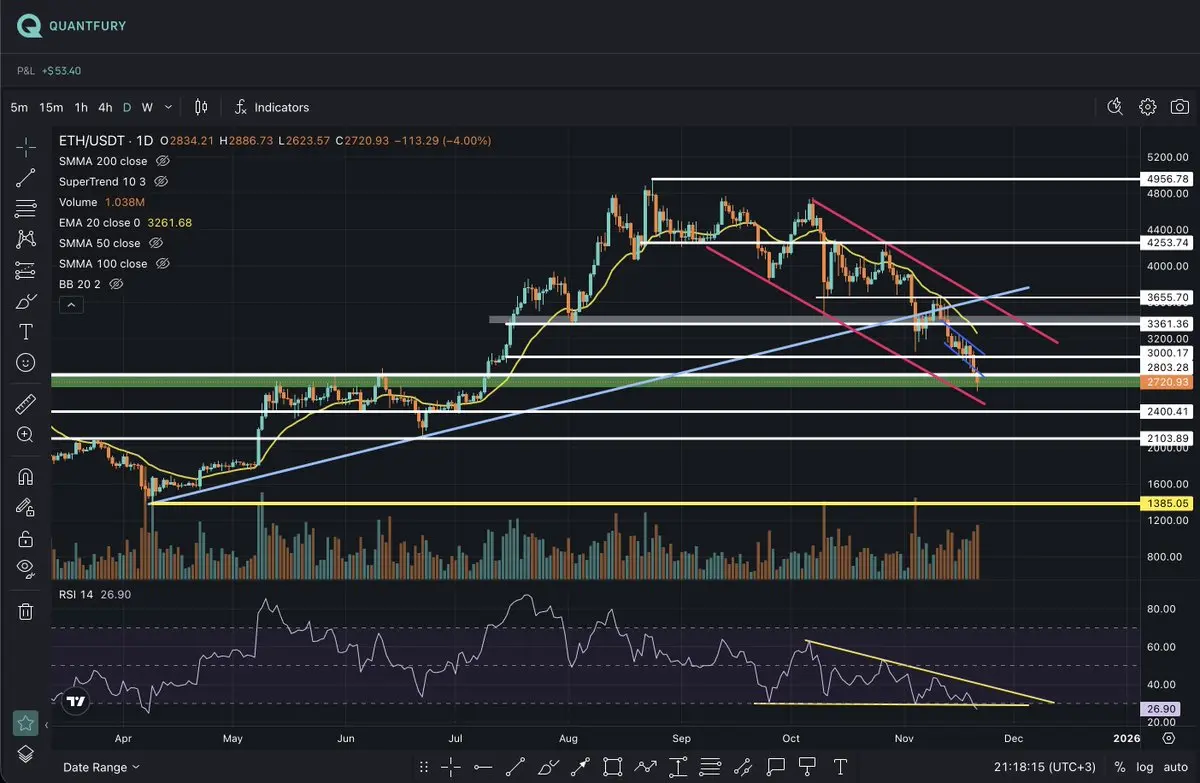The image size is (1200, 783).
Task: Select price range tool in favorites toolbar
Action: tap(678, 767)
